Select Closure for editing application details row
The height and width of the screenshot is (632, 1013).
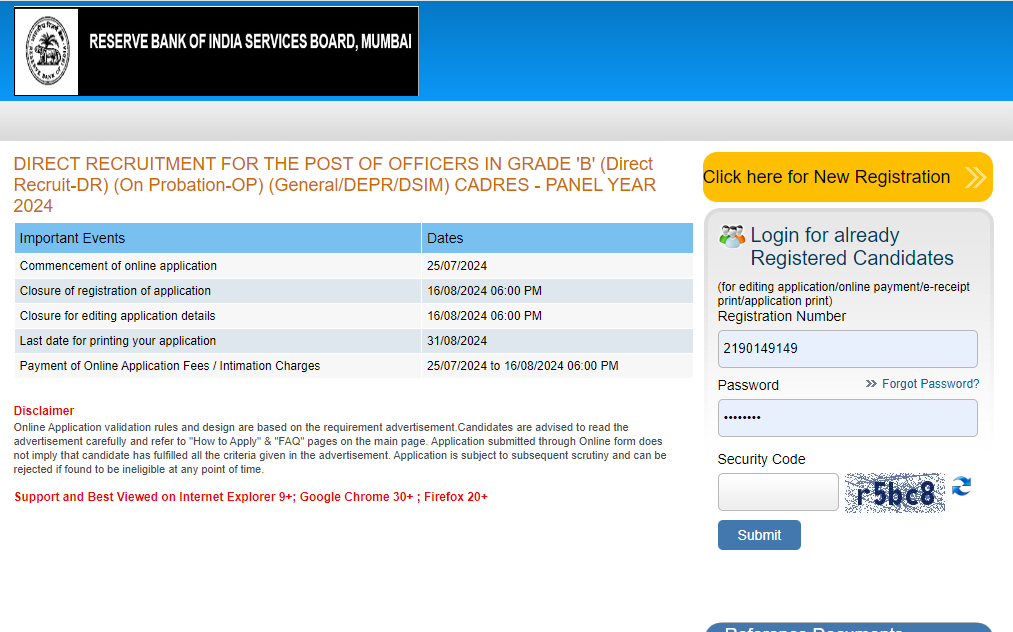coord(353,316)
